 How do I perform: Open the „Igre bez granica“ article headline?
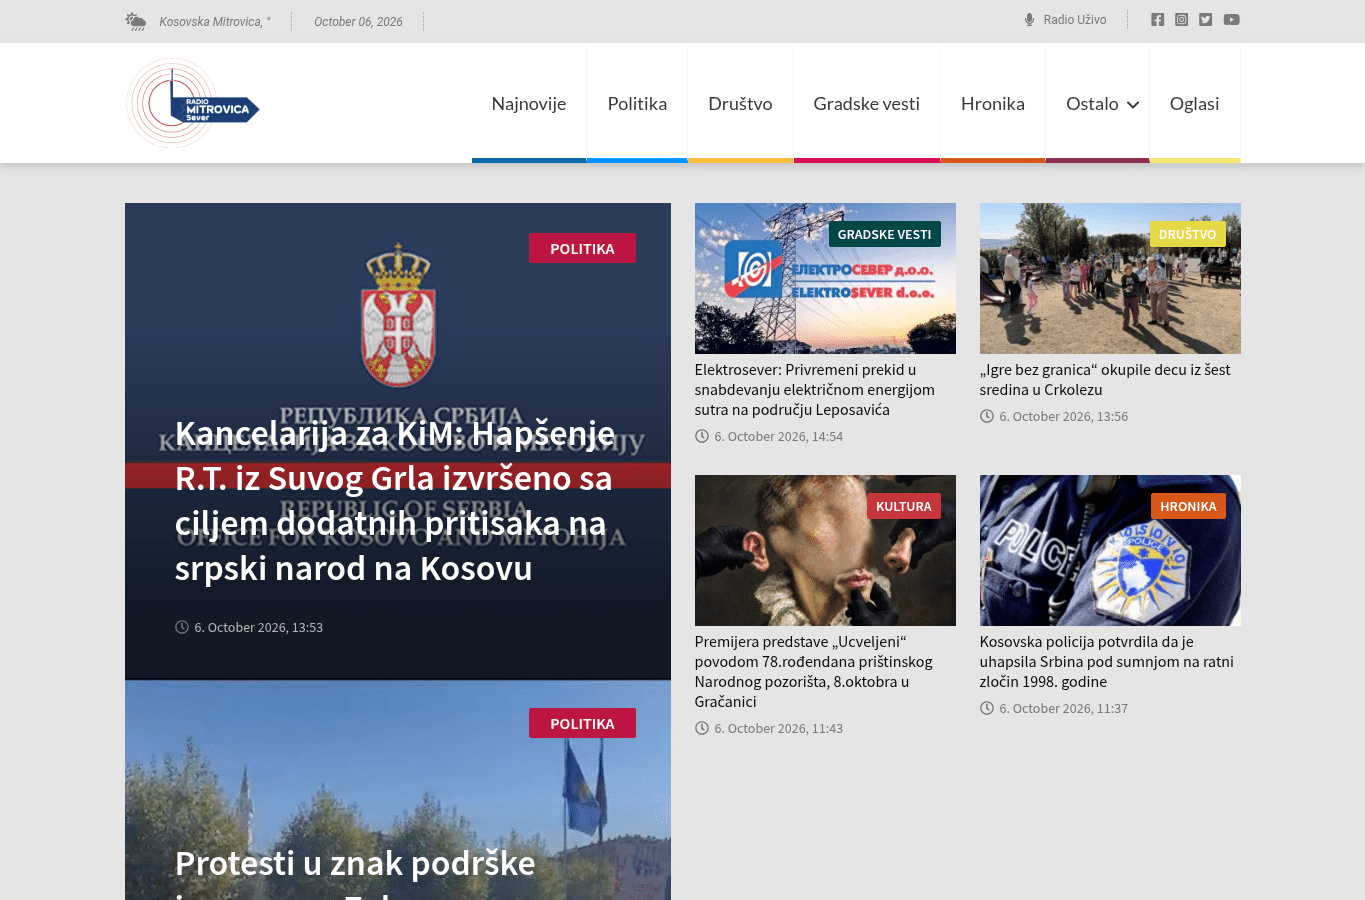pyautogui.click(x=1105, y=380)
